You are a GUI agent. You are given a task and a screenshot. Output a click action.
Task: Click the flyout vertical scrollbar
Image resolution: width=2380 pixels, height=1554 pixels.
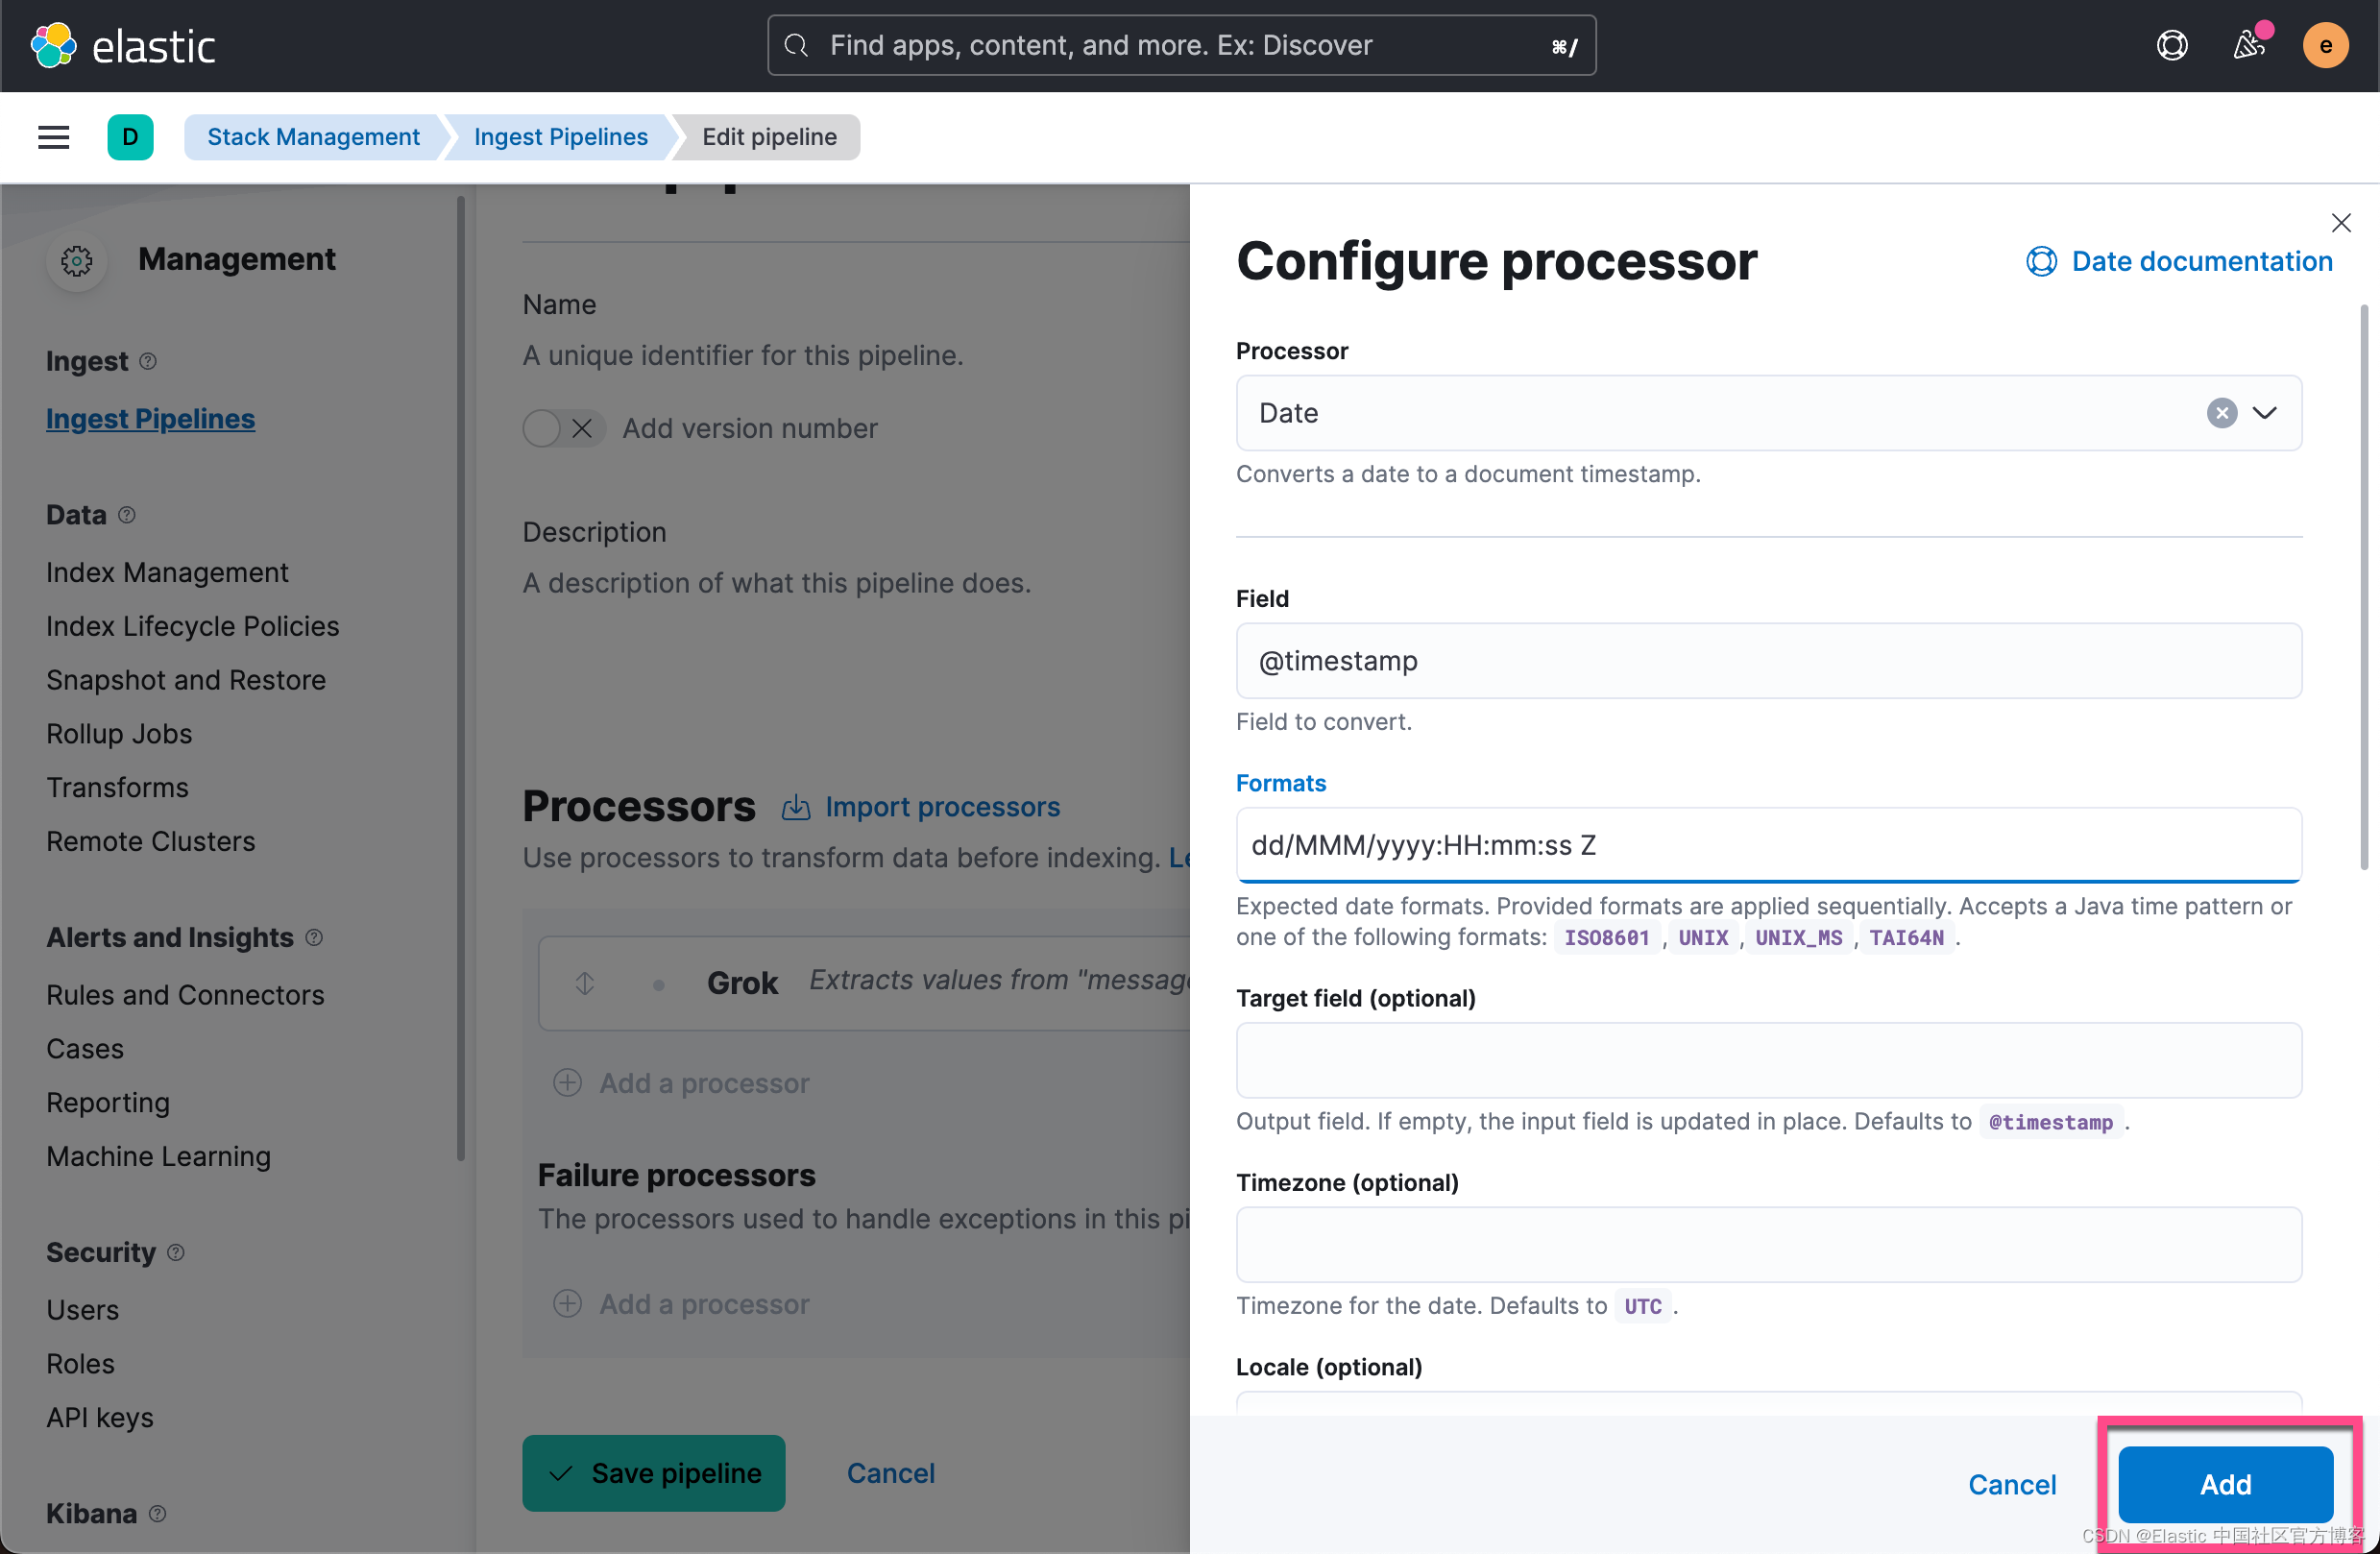pyautogui.click(x=2363, y=590)
